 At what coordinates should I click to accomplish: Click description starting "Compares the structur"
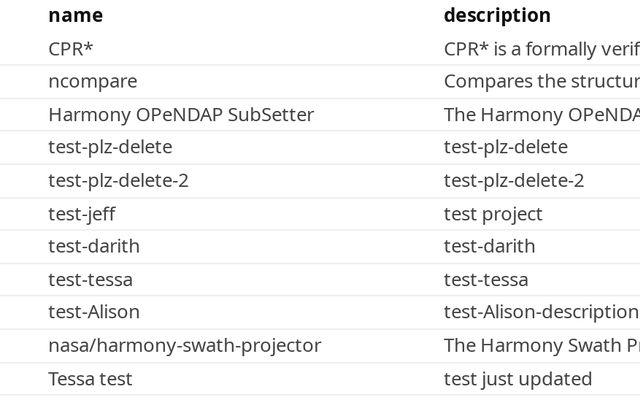pos(540,82)
